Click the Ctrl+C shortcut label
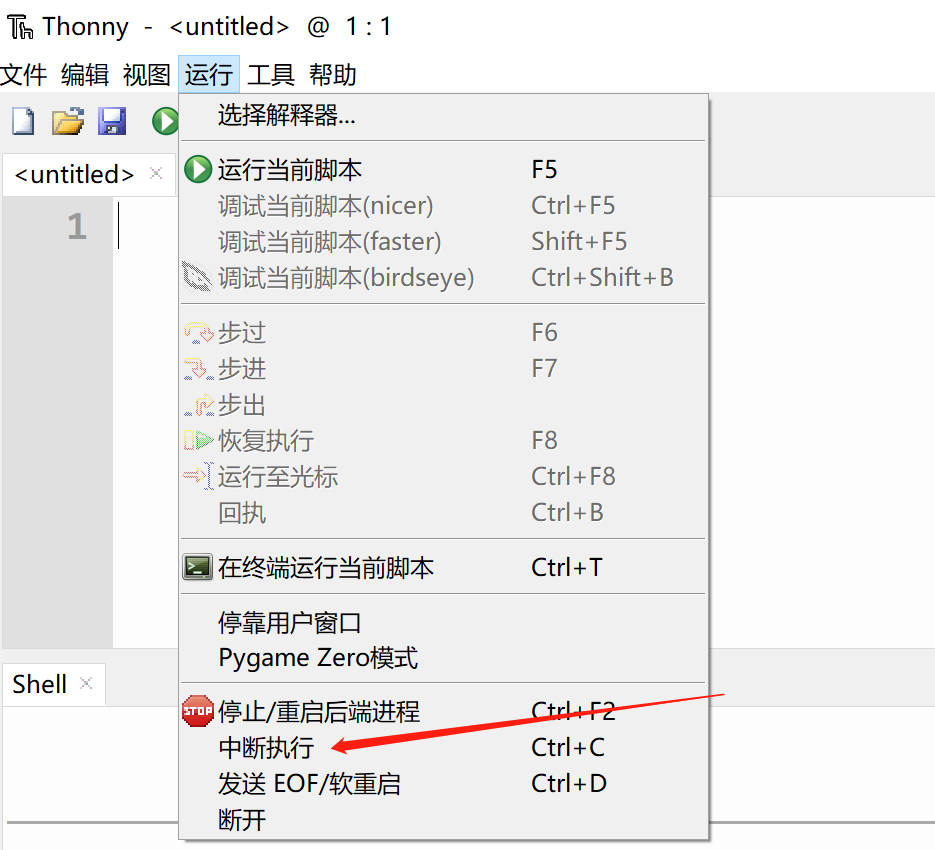Image resolution: width=935 pixels, height=850 pixels. pyautogui.click(x=568, y=747)
